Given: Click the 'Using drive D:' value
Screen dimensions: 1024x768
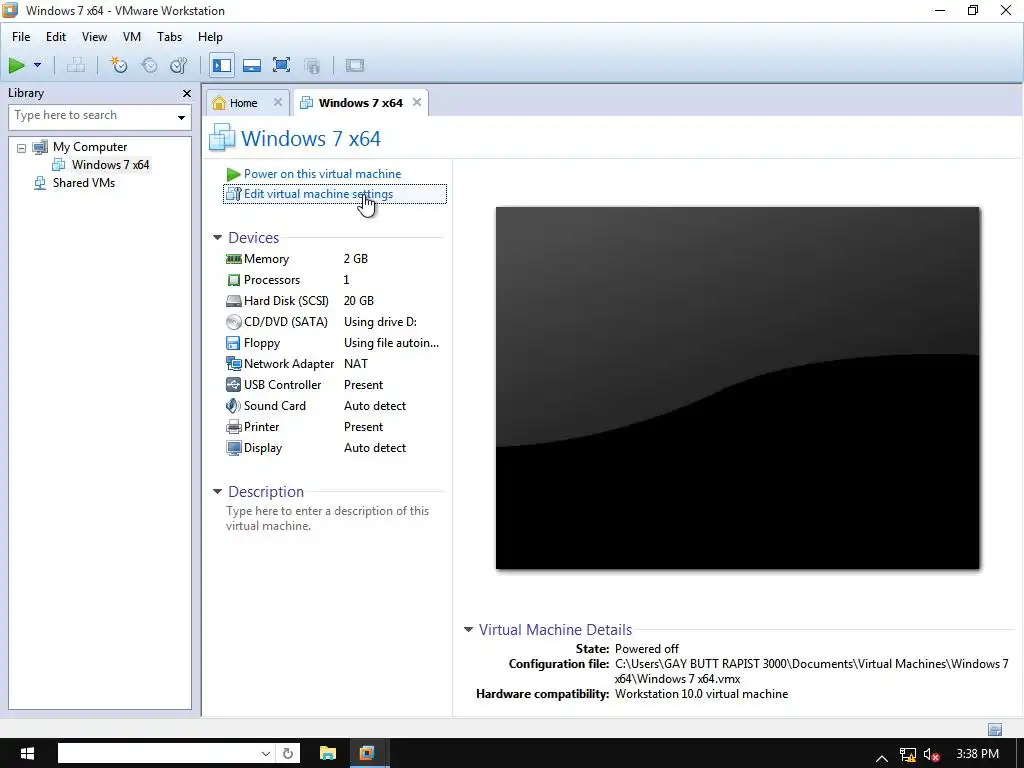Looking at the screenshot, I should (x=380, y=322).
